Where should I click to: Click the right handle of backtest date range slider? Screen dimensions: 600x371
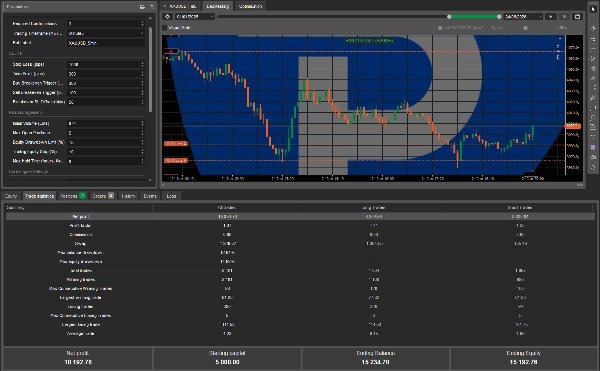click(x=499, y=16)
